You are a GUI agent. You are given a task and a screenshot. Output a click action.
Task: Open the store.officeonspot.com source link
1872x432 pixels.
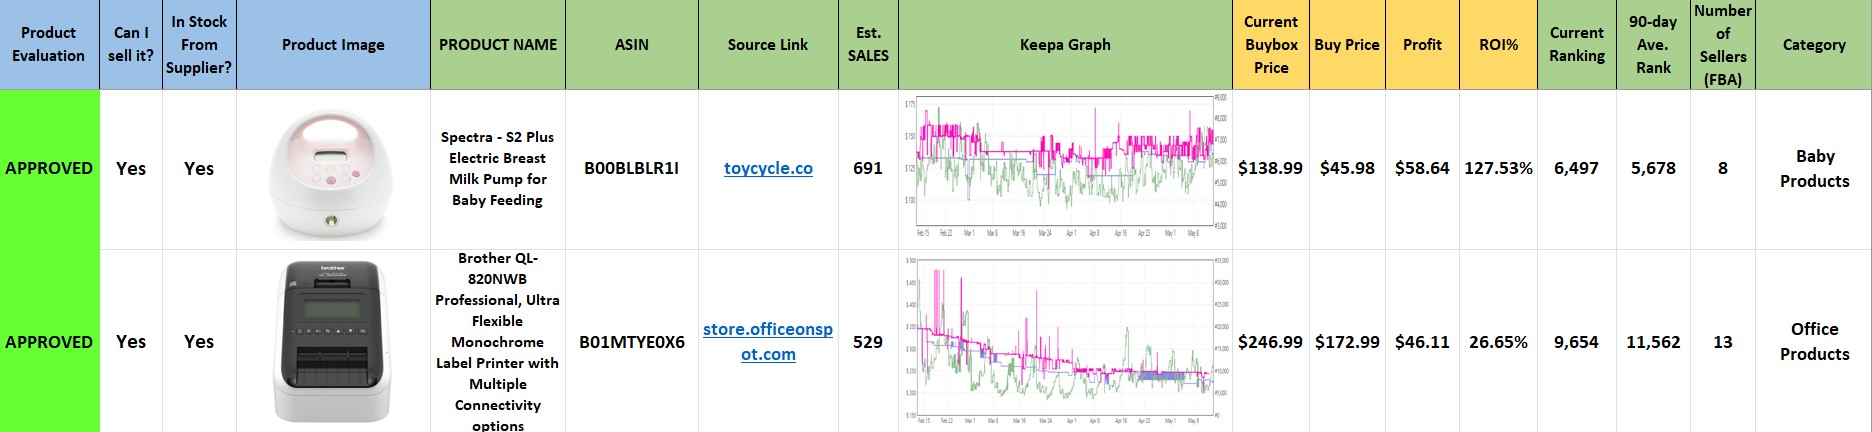pyautogui.click(x=768, y=341)
